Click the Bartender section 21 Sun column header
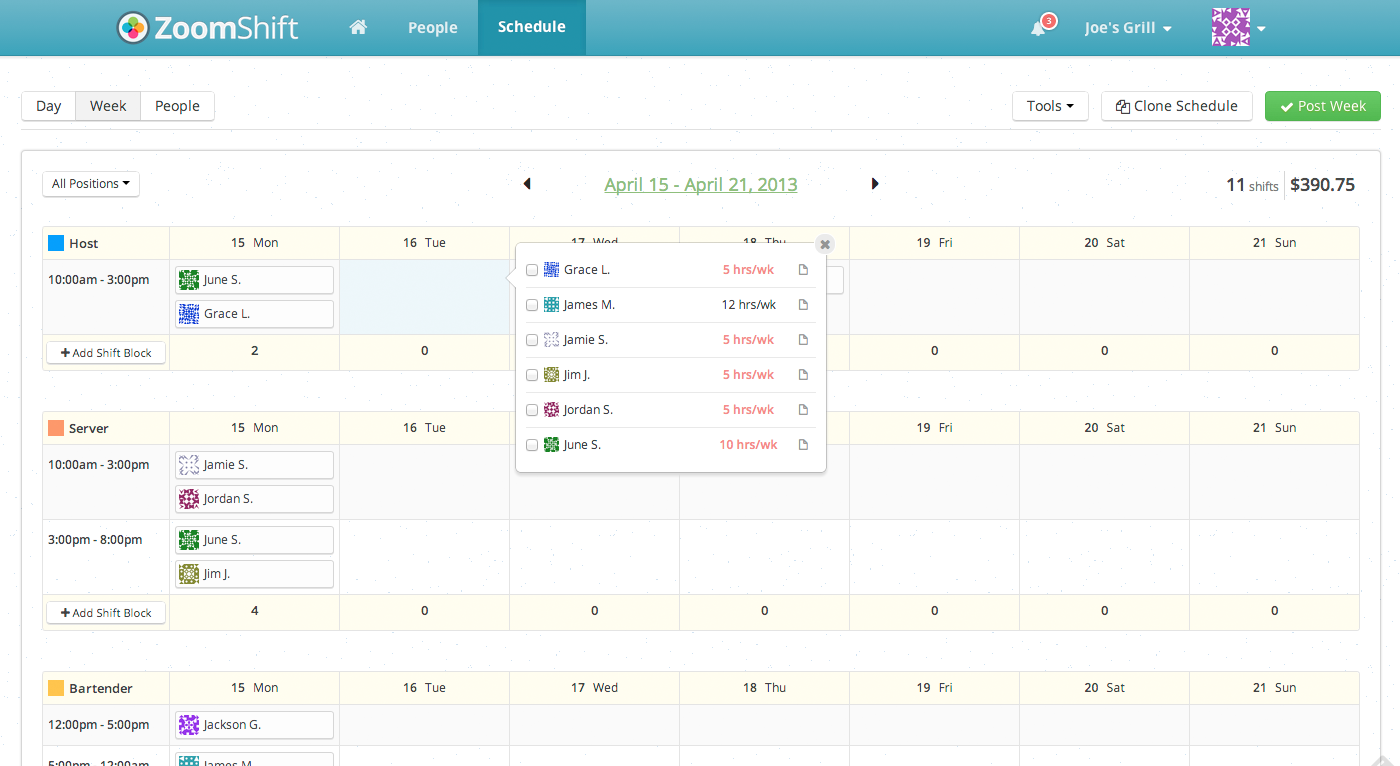Screen dimensions: 1400x766 tap(1274, 688)
